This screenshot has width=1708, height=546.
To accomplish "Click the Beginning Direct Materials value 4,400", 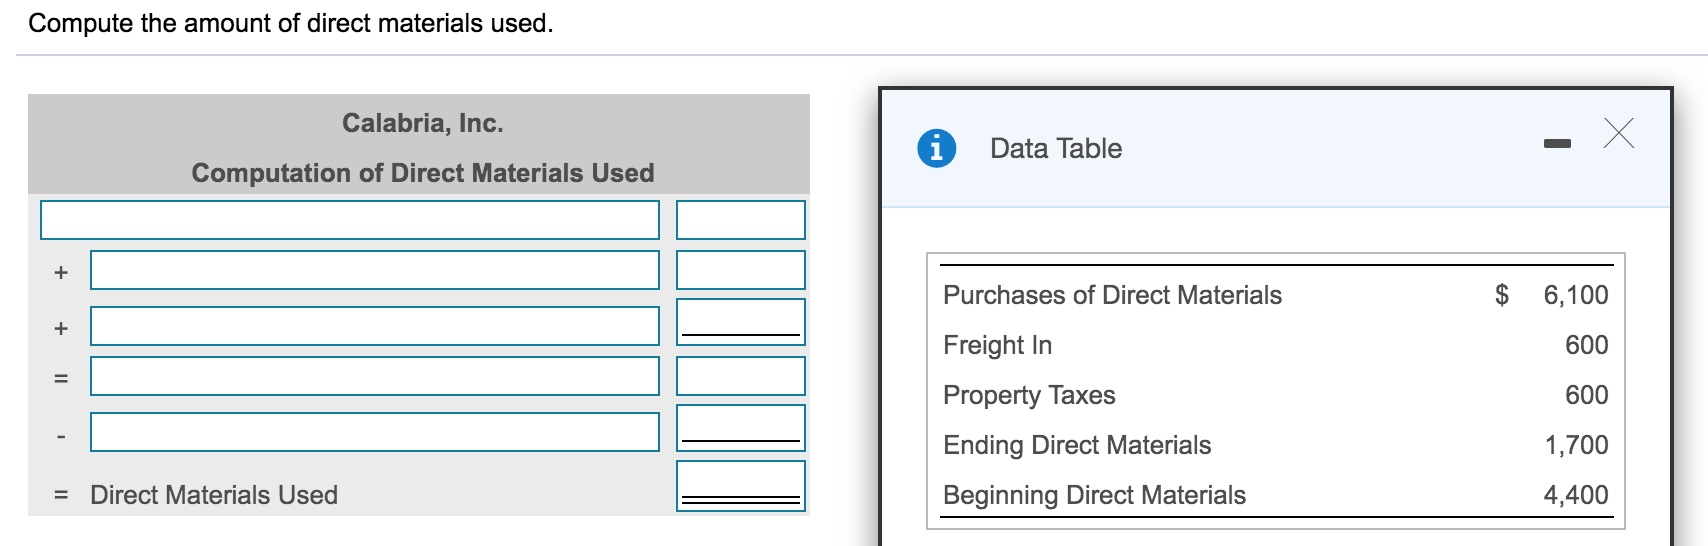I will click(x=1576, y=495).
